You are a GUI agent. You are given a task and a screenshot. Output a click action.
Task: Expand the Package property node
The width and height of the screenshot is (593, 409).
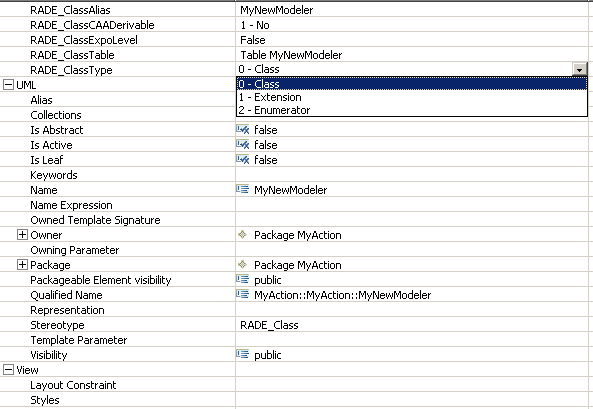[22, 264]
